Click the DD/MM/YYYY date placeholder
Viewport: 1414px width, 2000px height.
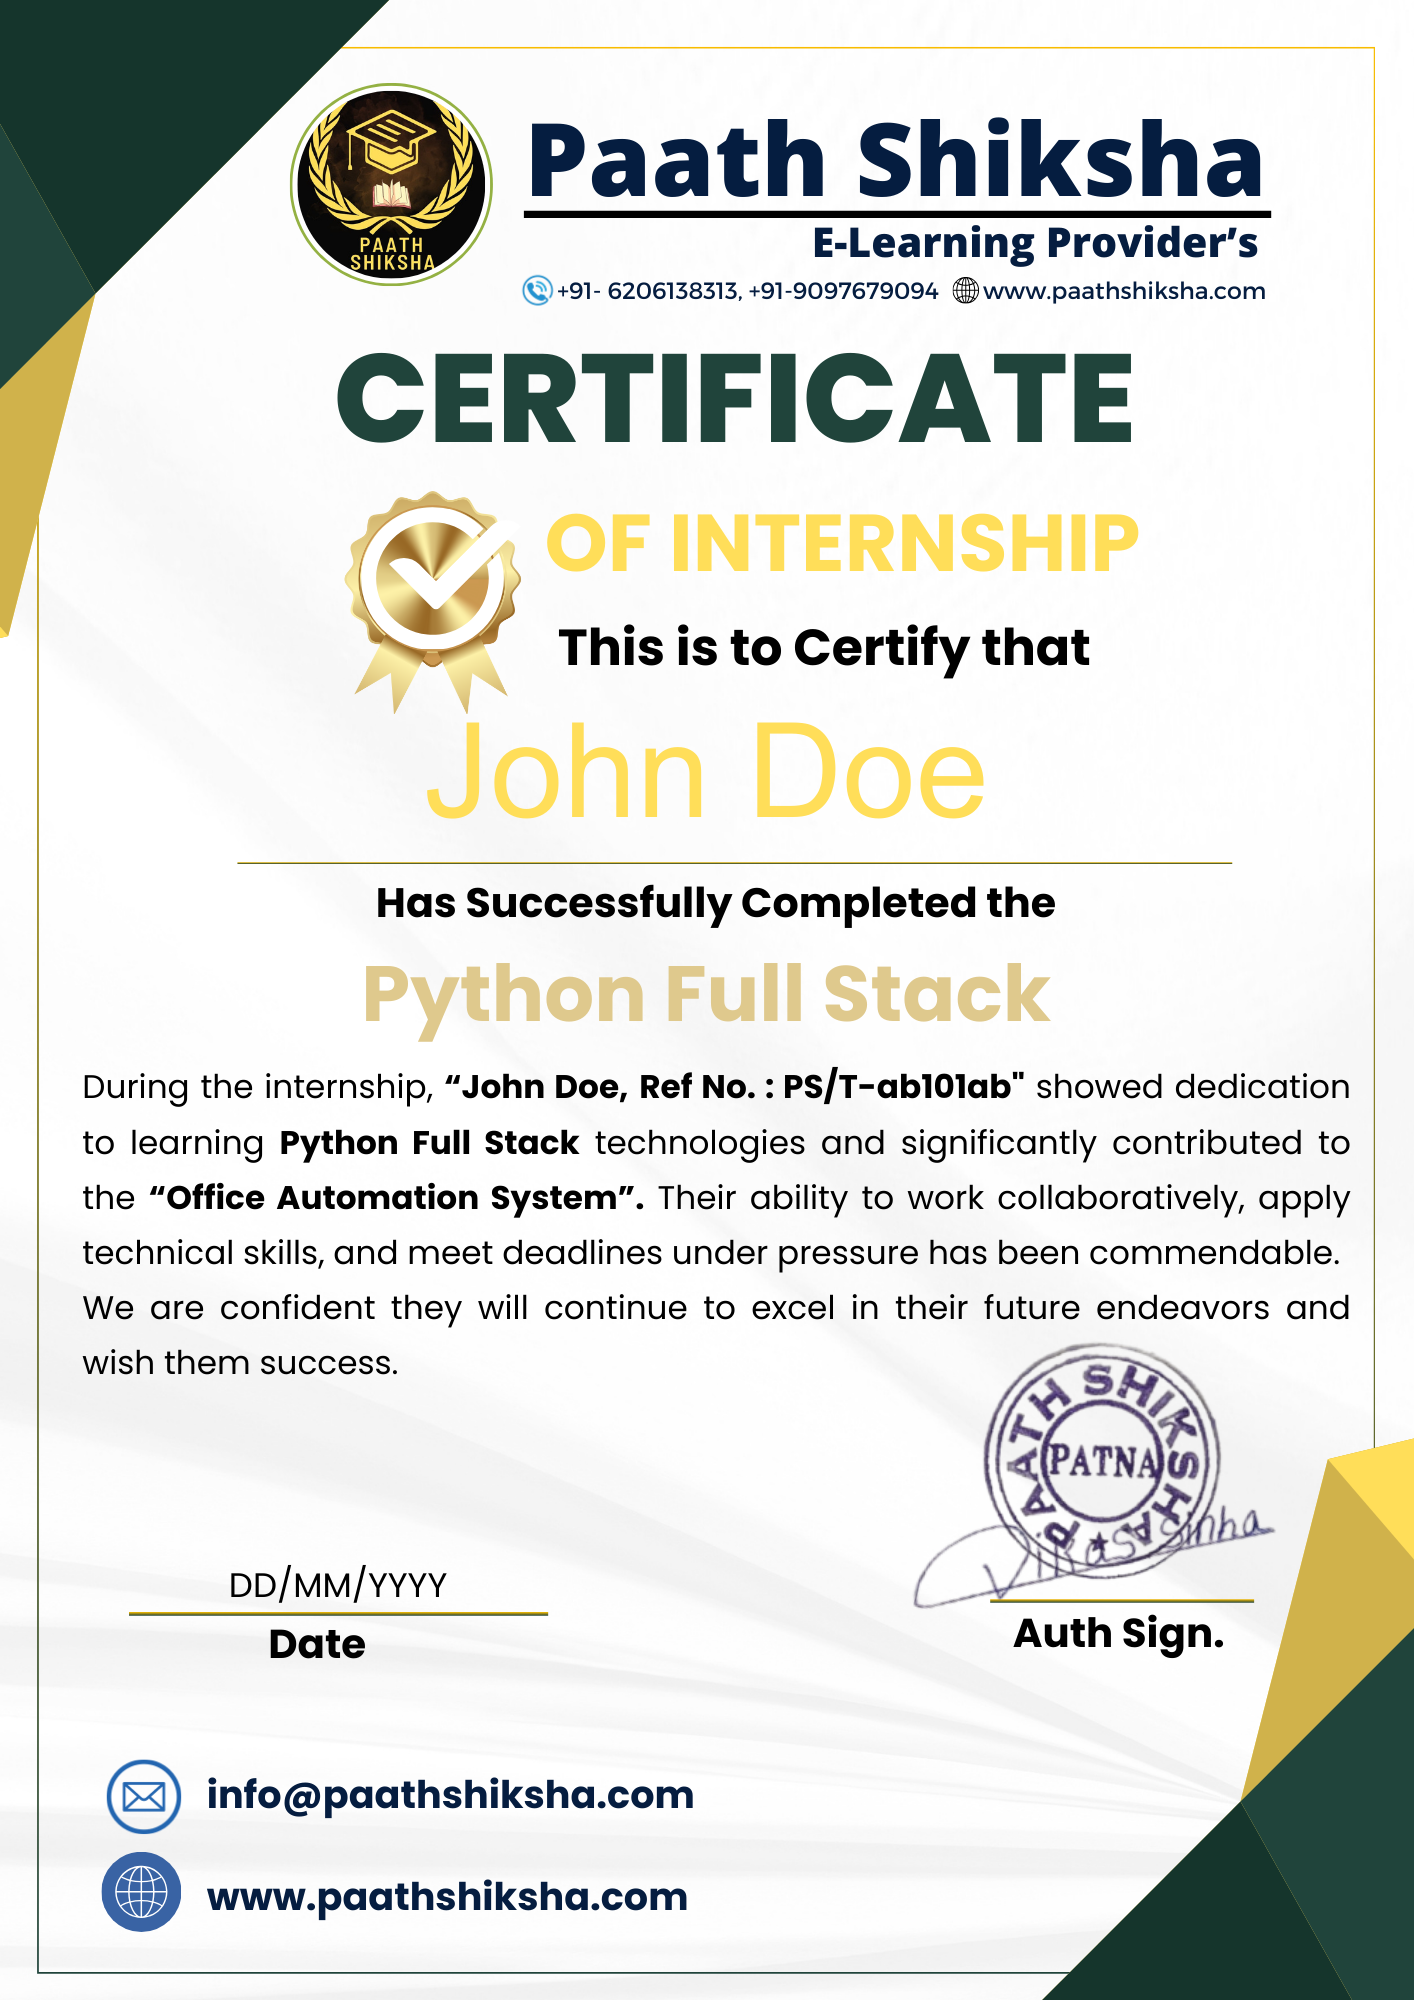(338, 1586)
